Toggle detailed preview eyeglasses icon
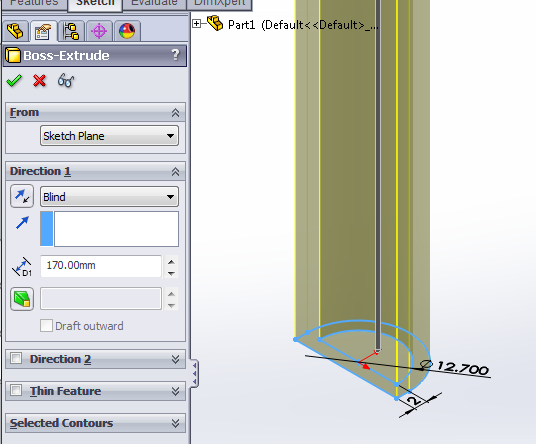This screenshot has width=536, height=444. pyautogui.click(x=66, y=81)
